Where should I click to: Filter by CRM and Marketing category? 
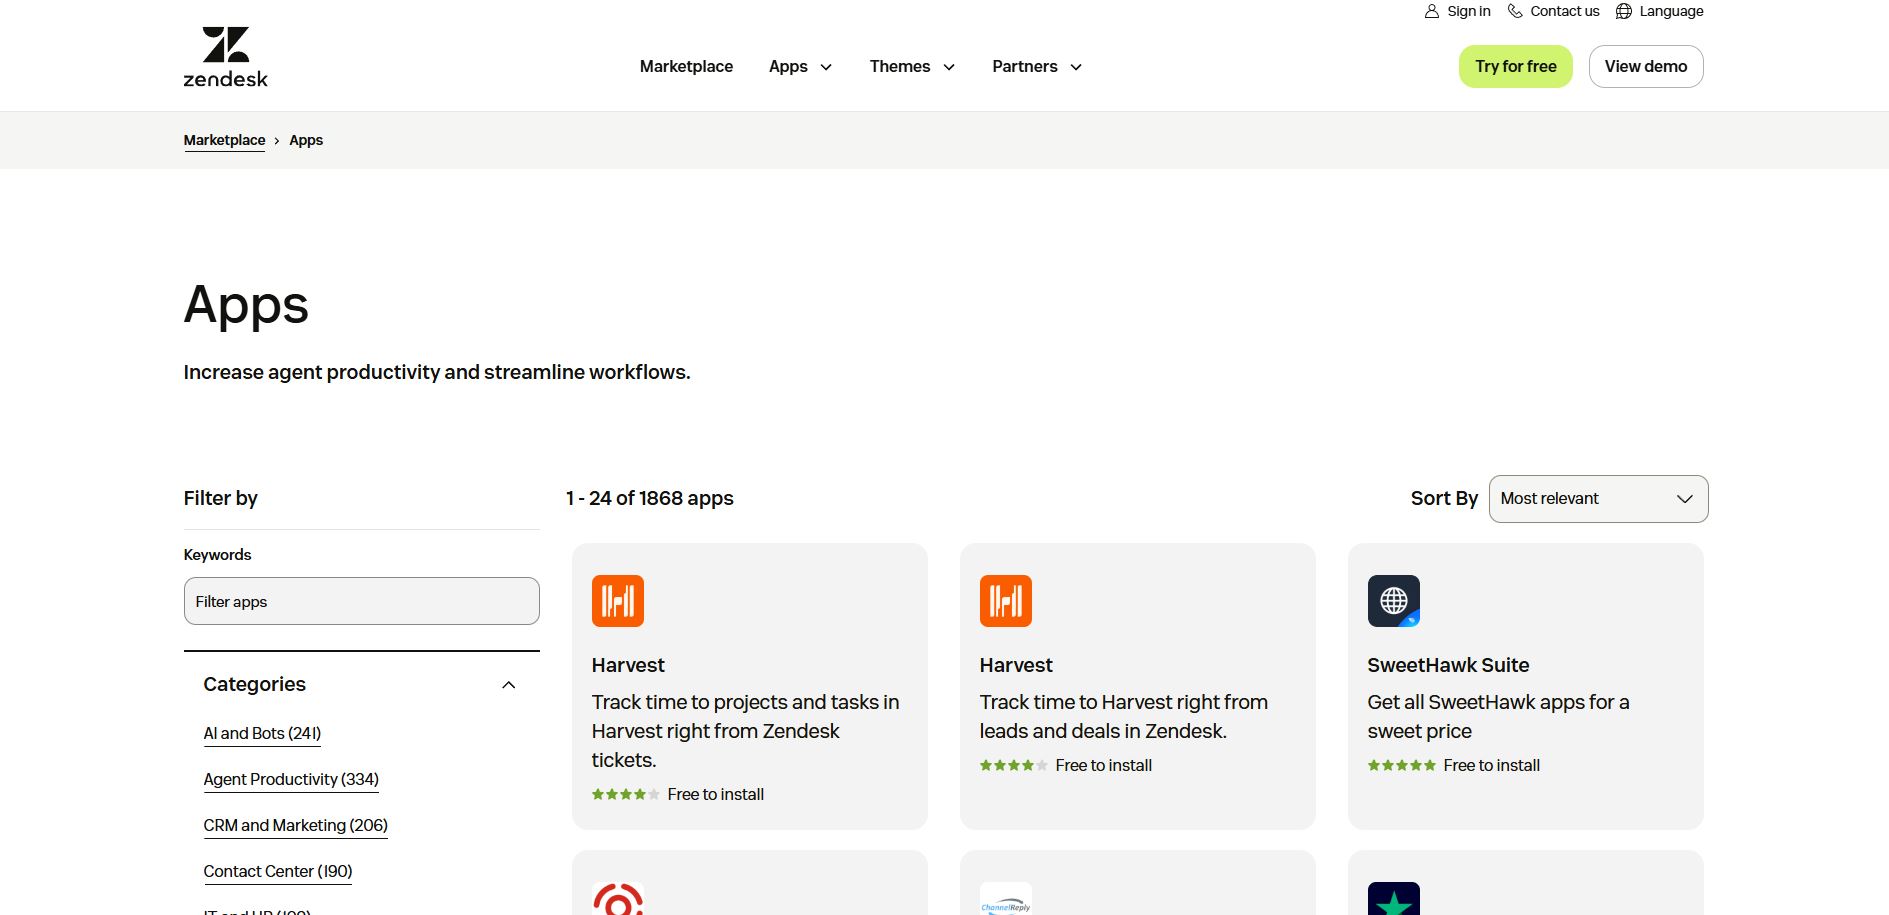(x=295, y=825)
